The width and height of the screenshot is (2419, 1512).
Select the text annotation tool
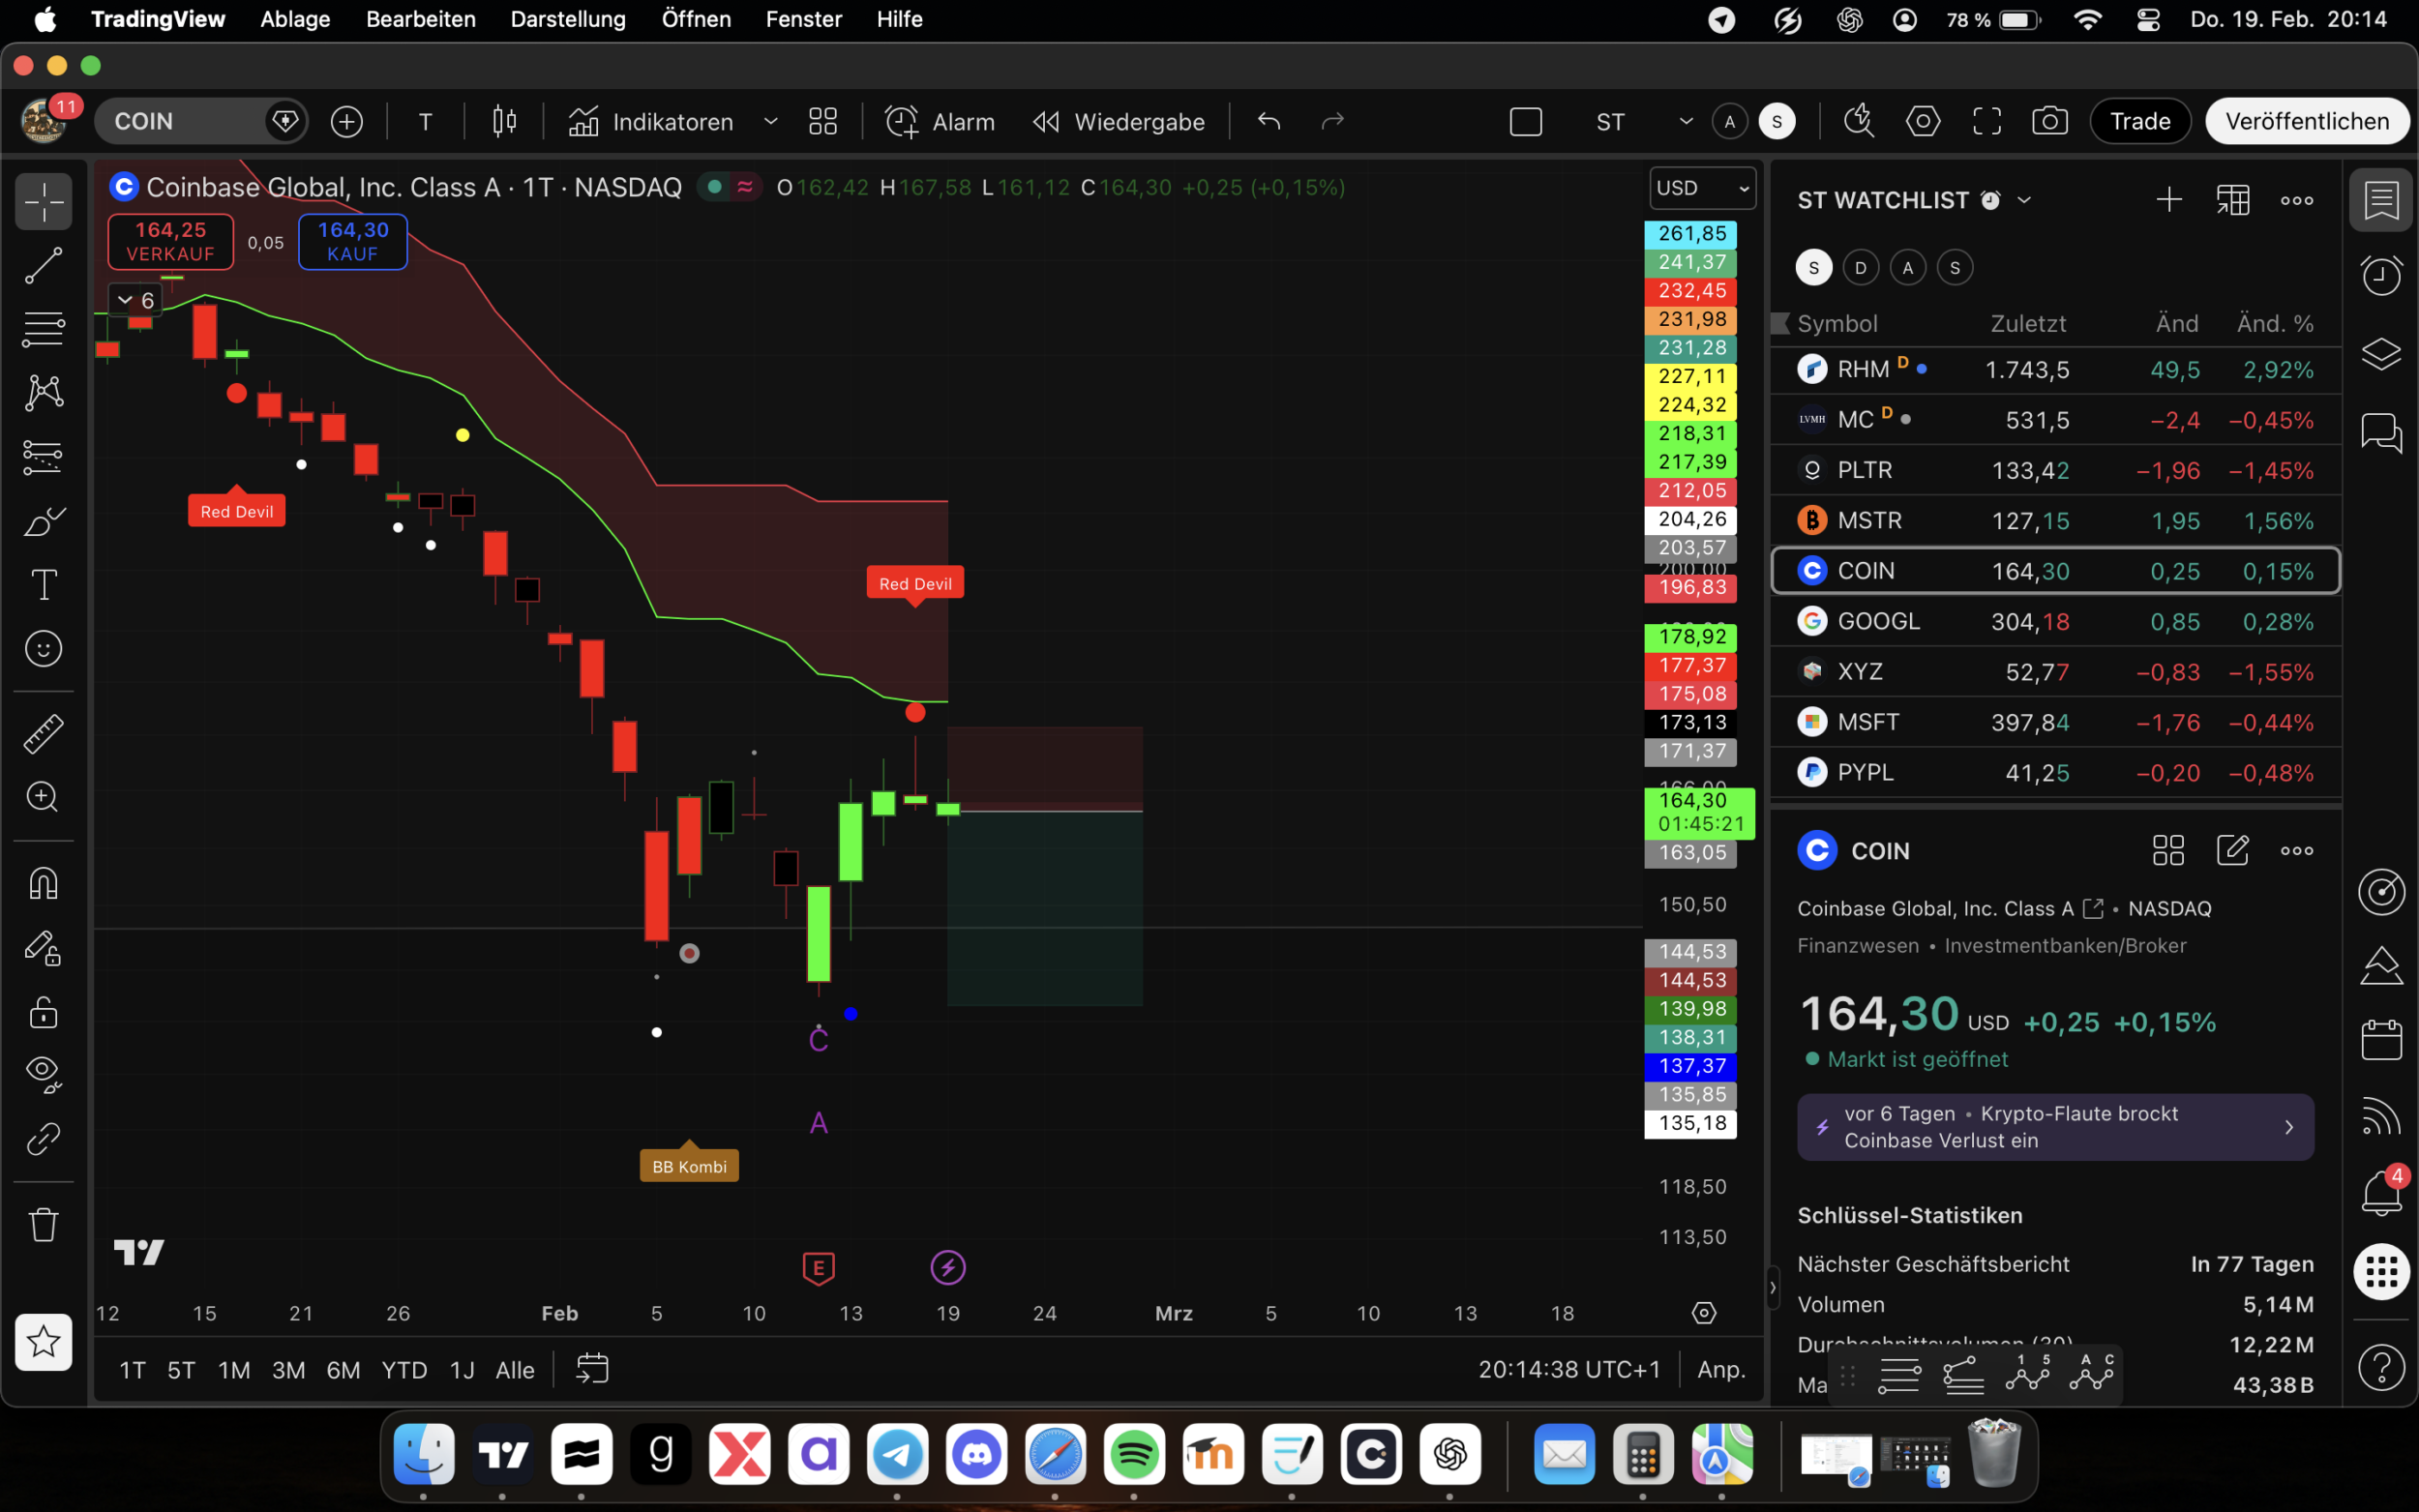click(43, 585)
